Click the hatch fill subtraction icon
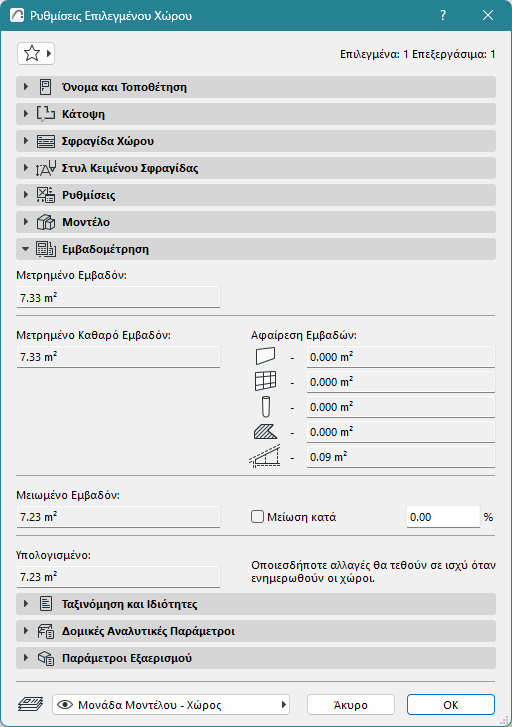 pyautogui.click(x=265, y=432)
